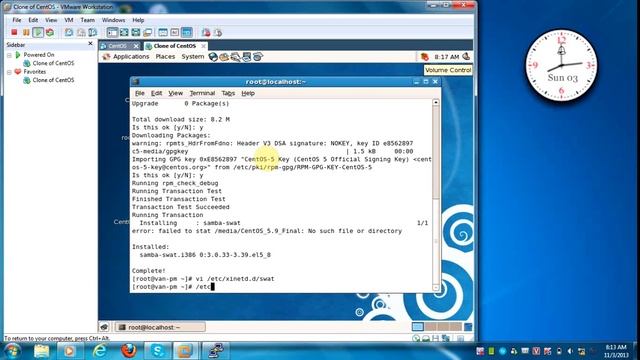The image size is (640, 360).
Task: Click the last VMware toolbar icon
Action: point(218,32)
